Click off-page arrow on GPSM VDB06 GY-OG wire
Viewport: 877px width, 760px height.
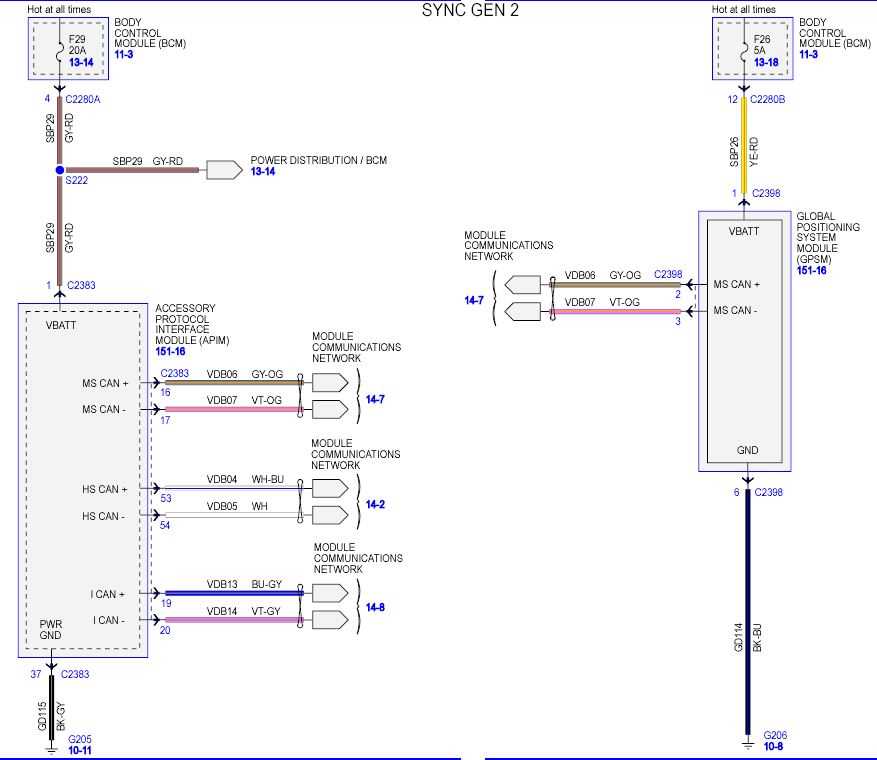(522, 285)
